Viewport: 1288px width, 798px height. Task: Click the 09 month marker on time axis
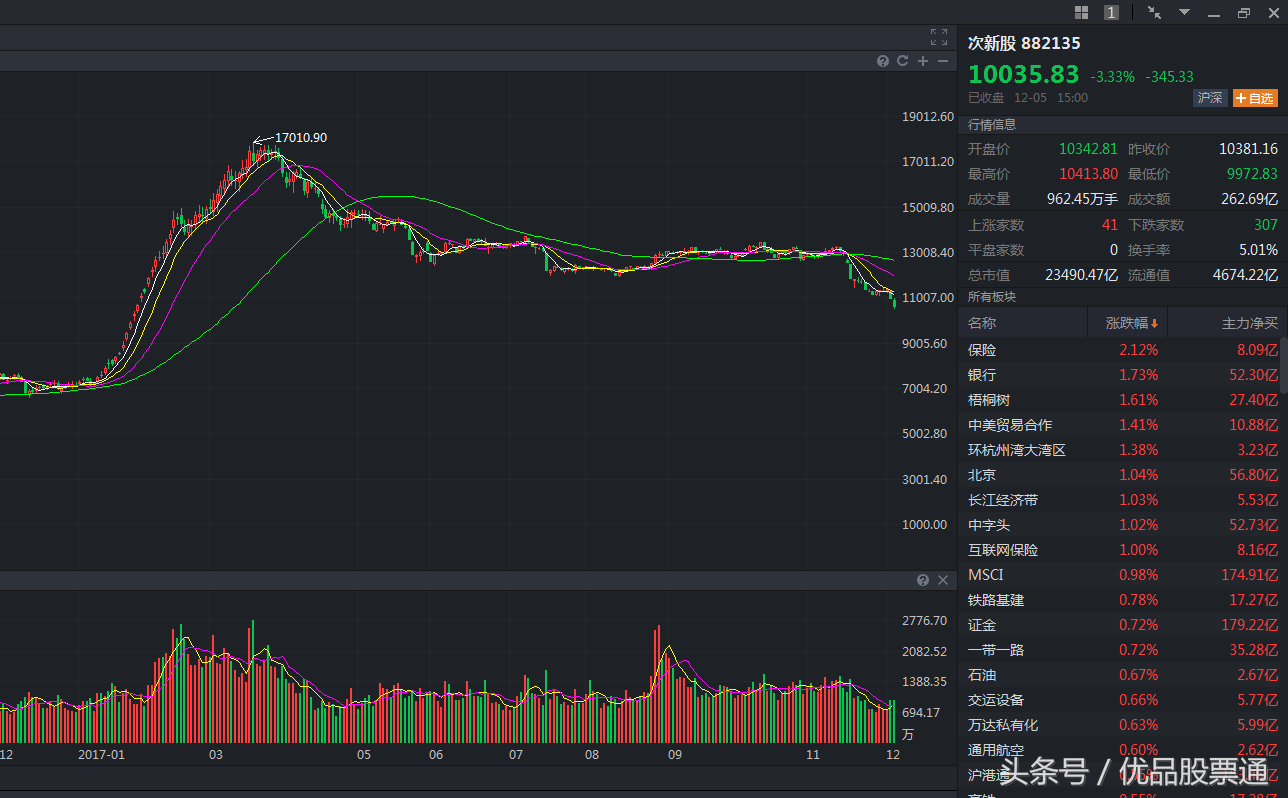pyautogui.click(x=675, y=755)
